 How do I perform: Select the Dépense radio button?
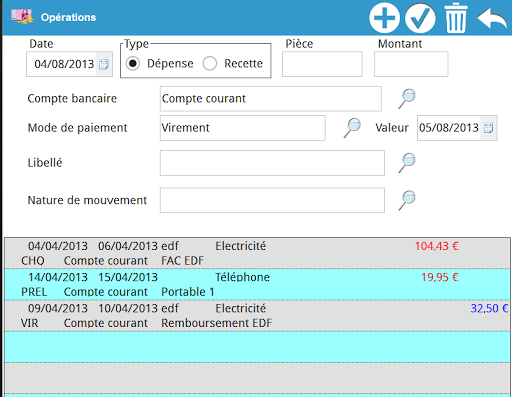click(x=133, y=63)
